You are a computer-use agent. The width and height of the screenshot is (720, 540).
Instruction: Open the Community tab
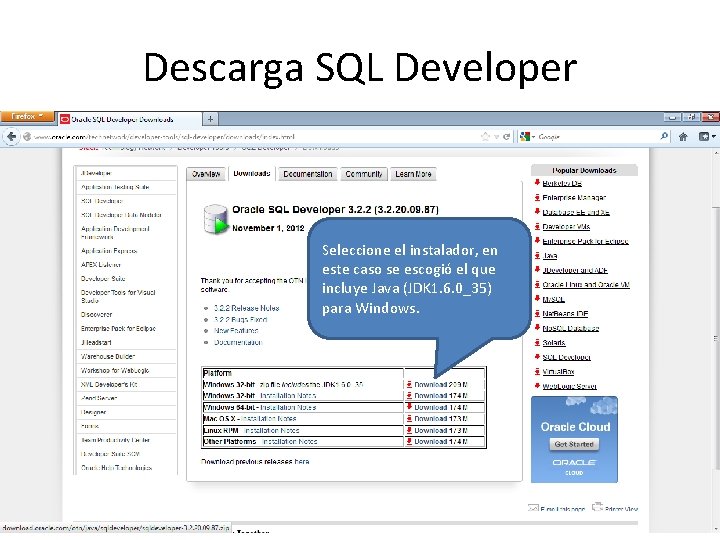tap(364, 174)
